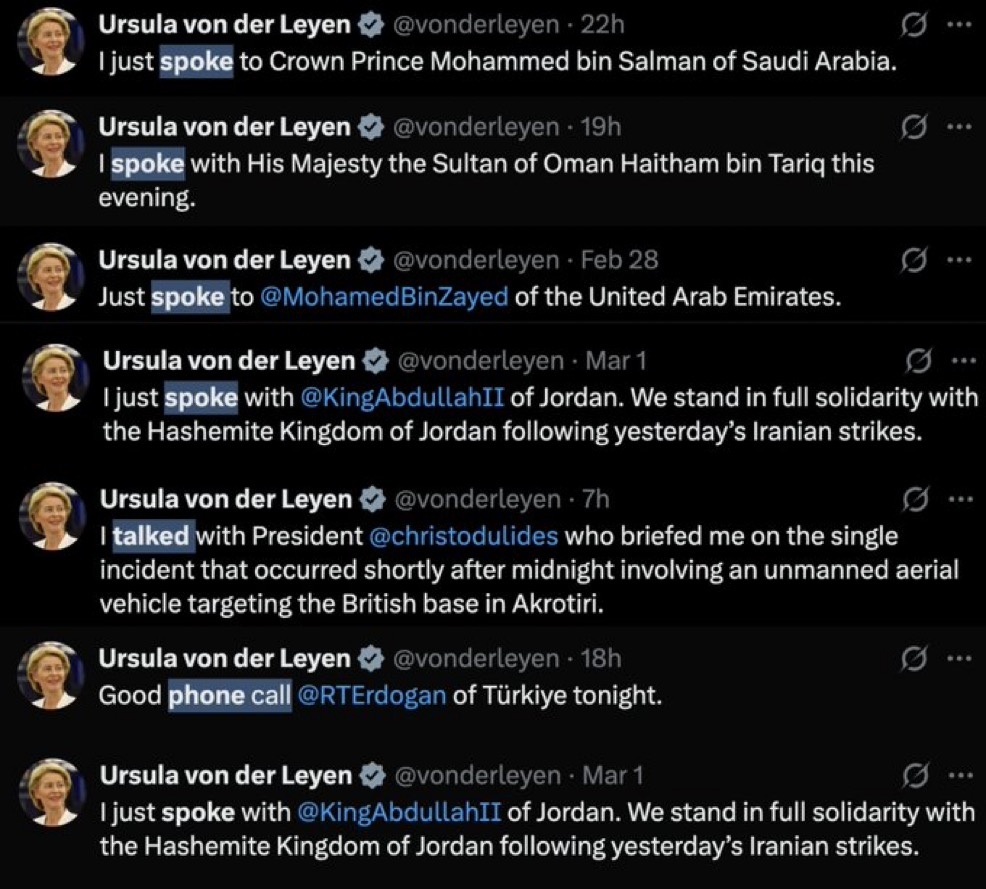Click the Grok icon on the Feb 28 tweet
Image resolution: width=986 pixels, height=889 pixels.
[911, 260]
